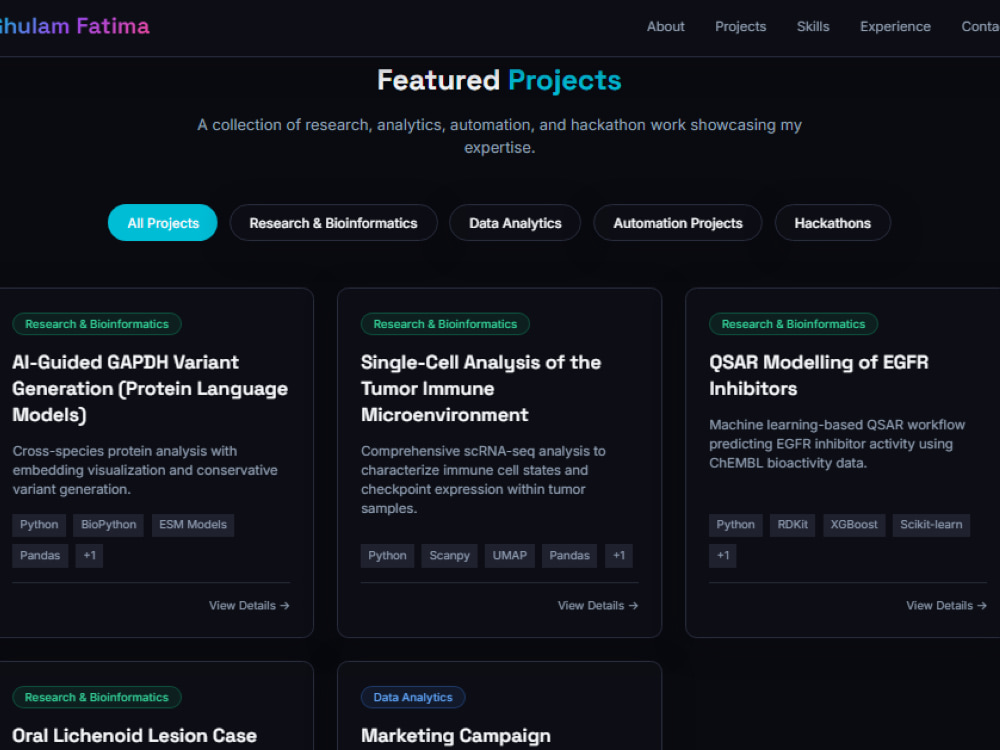Show Data Analytics projects

[x=515, y=223]
